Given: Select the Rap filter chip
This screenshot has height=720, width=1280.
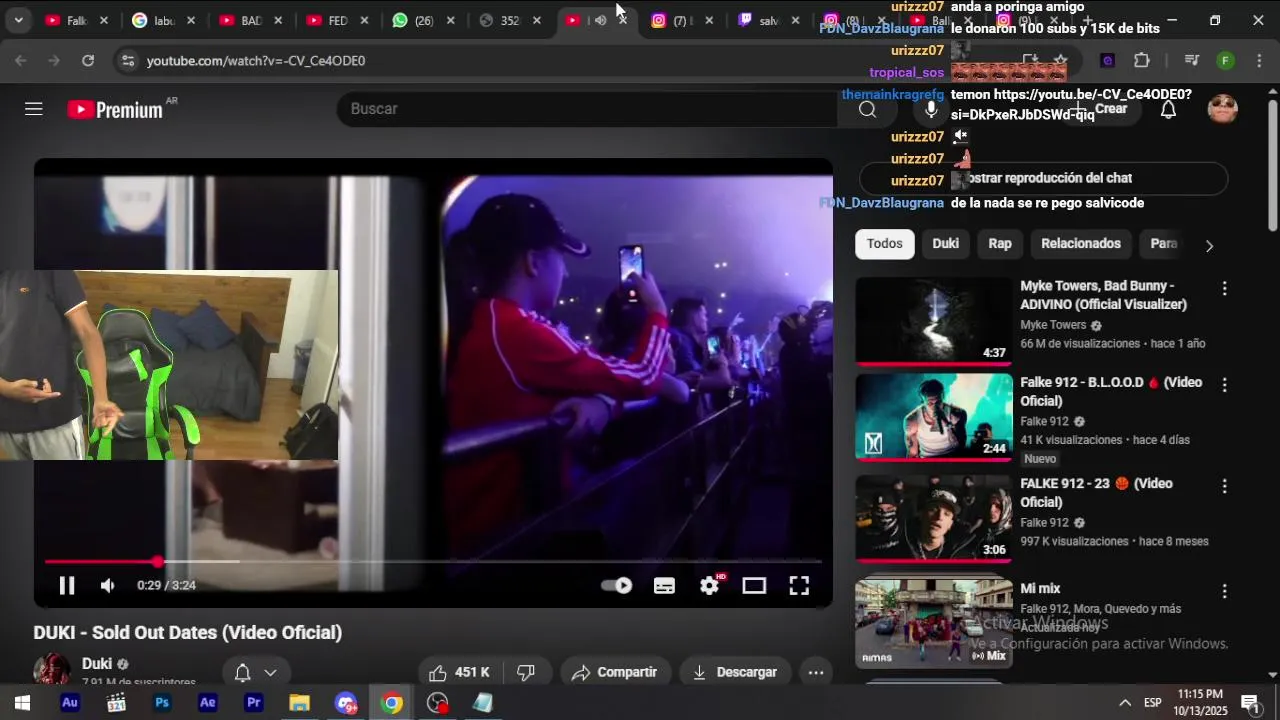Looking at the screenshot, I should (1000, 244).
